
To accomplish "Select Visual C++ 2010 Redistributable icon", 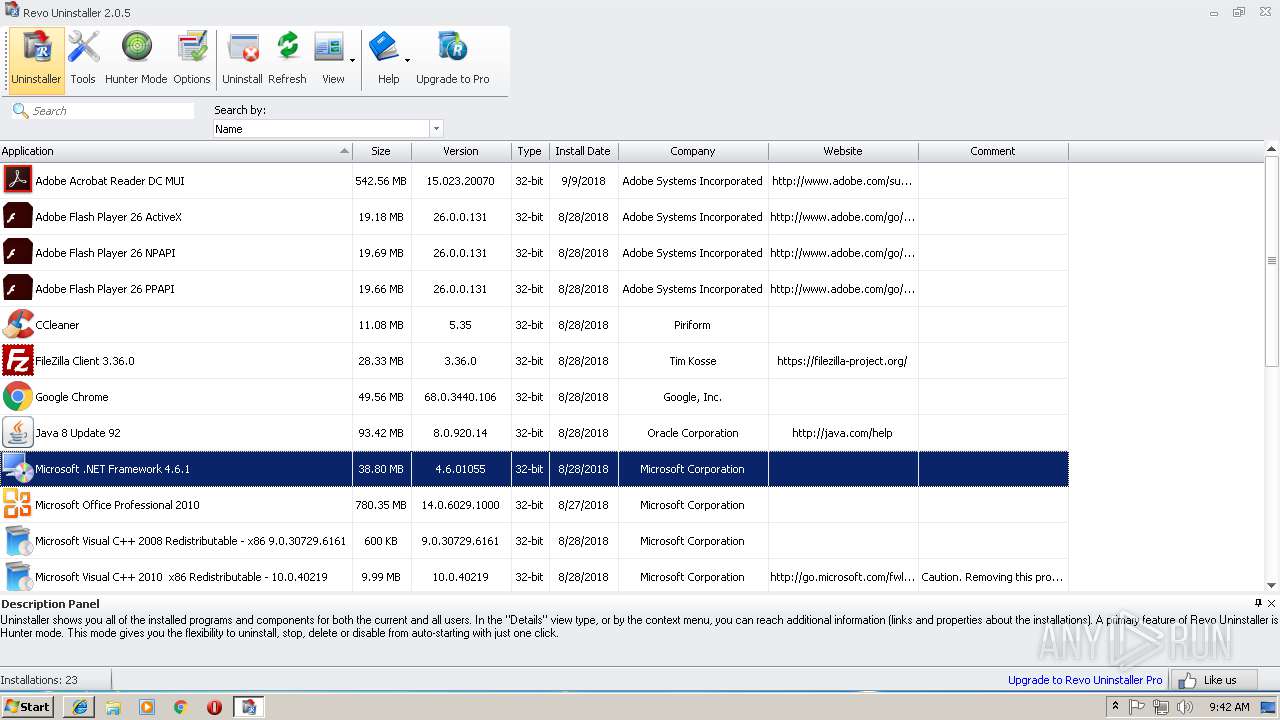I will coord(17,576).
